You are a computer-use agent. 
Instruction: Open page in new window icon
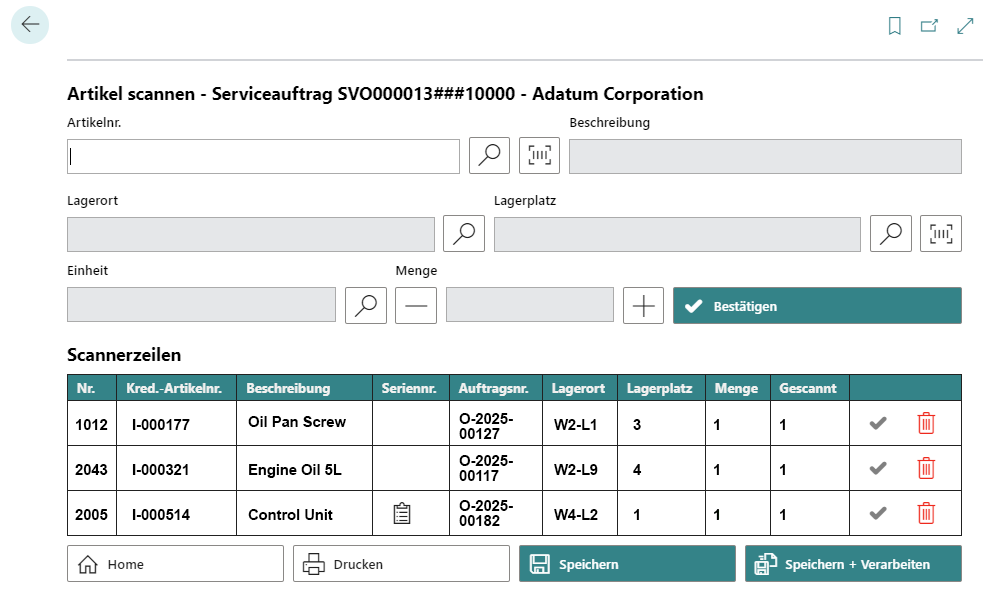coord(929,26)
